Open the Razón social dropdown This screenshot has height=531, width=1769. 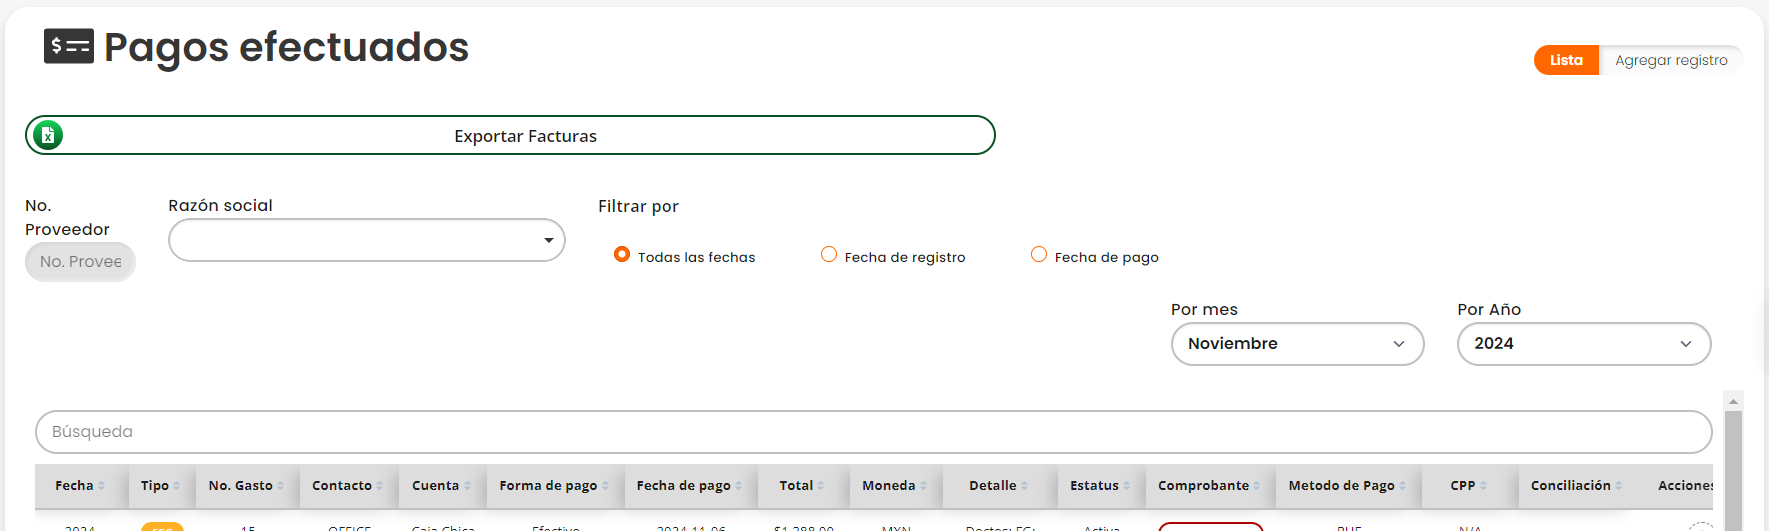(x=367, y=240)
